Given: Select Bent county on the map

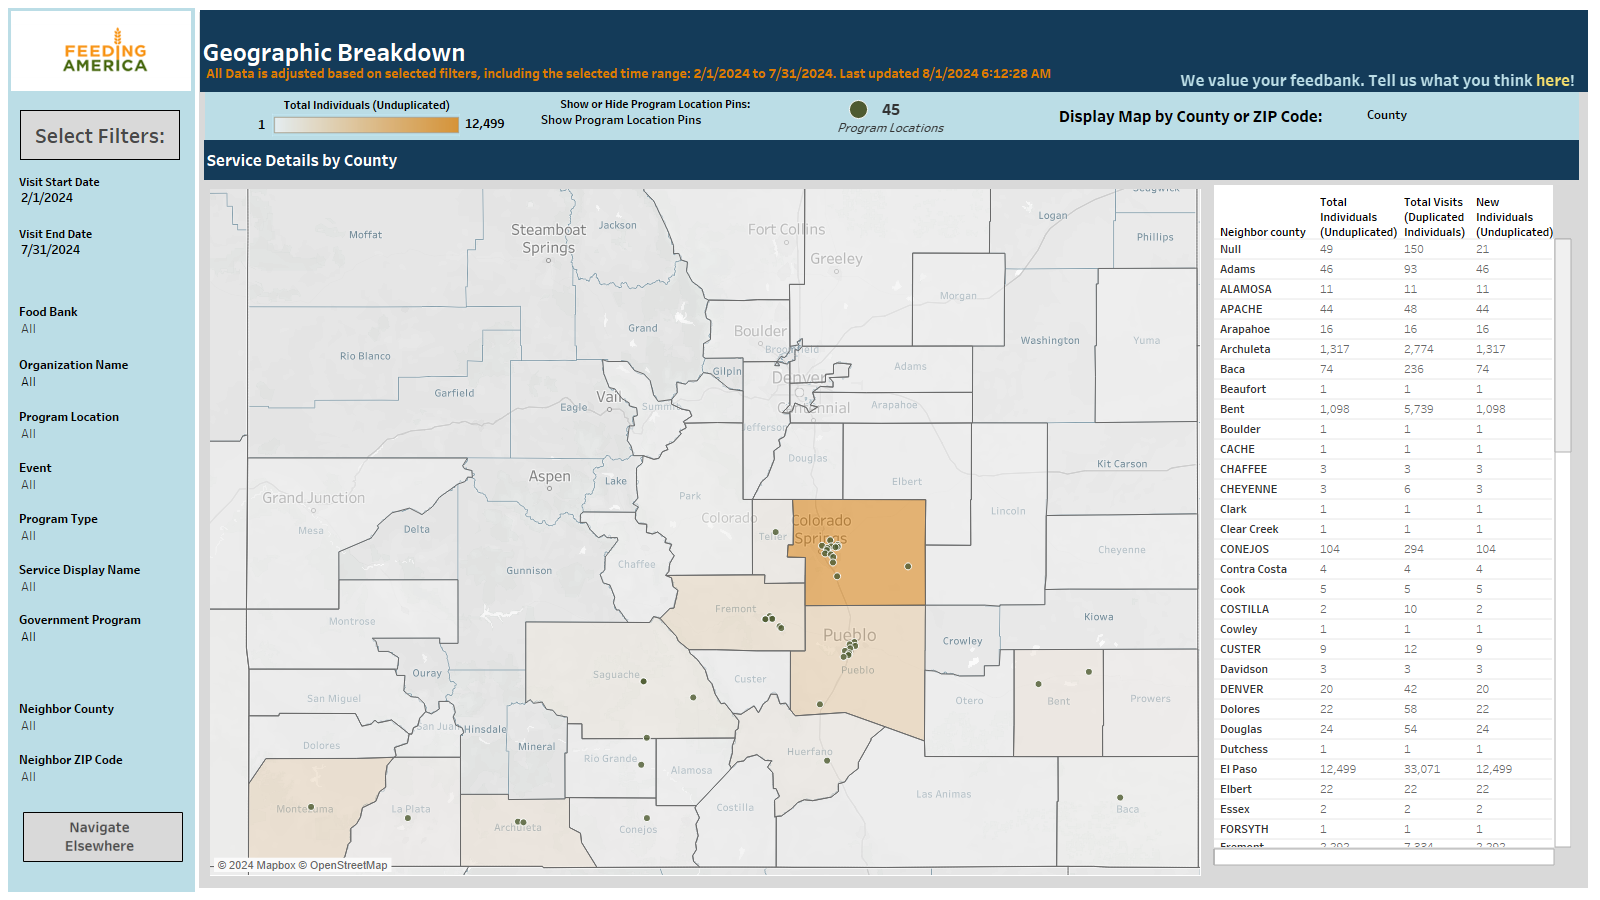Looking at the screenshot, I should click(x=1058, y=703).
